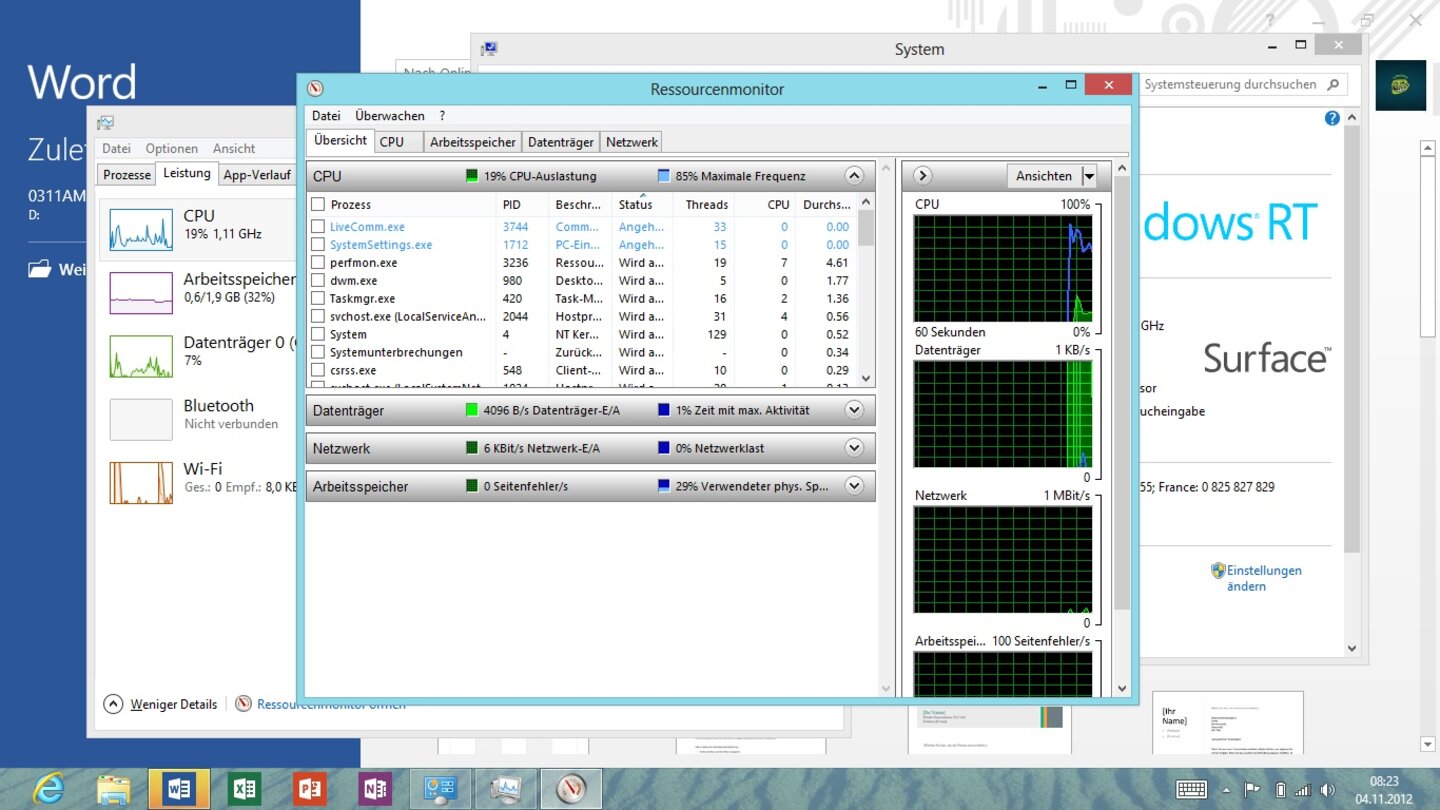Viewport: 1440px width, 810px height.
Task: Click the process list vertical scrollbar
Action: pos(866,290)
